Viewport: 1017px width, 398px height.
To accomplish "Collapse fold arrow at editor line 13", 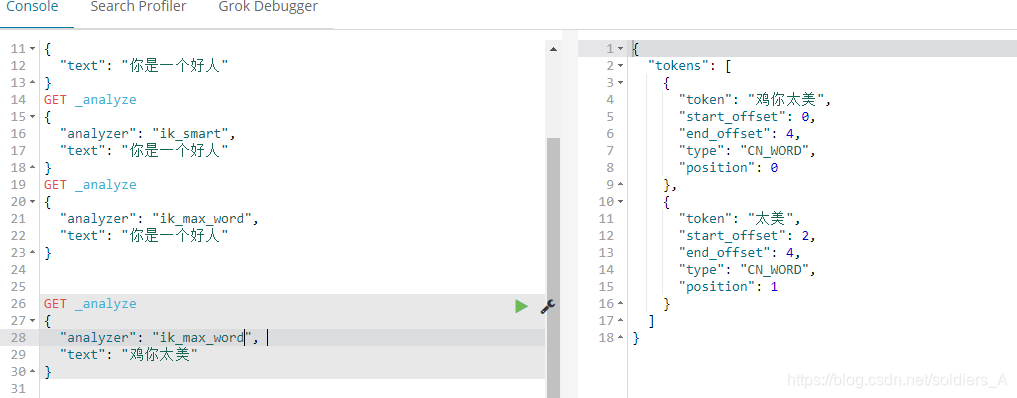I will [33, 83].
